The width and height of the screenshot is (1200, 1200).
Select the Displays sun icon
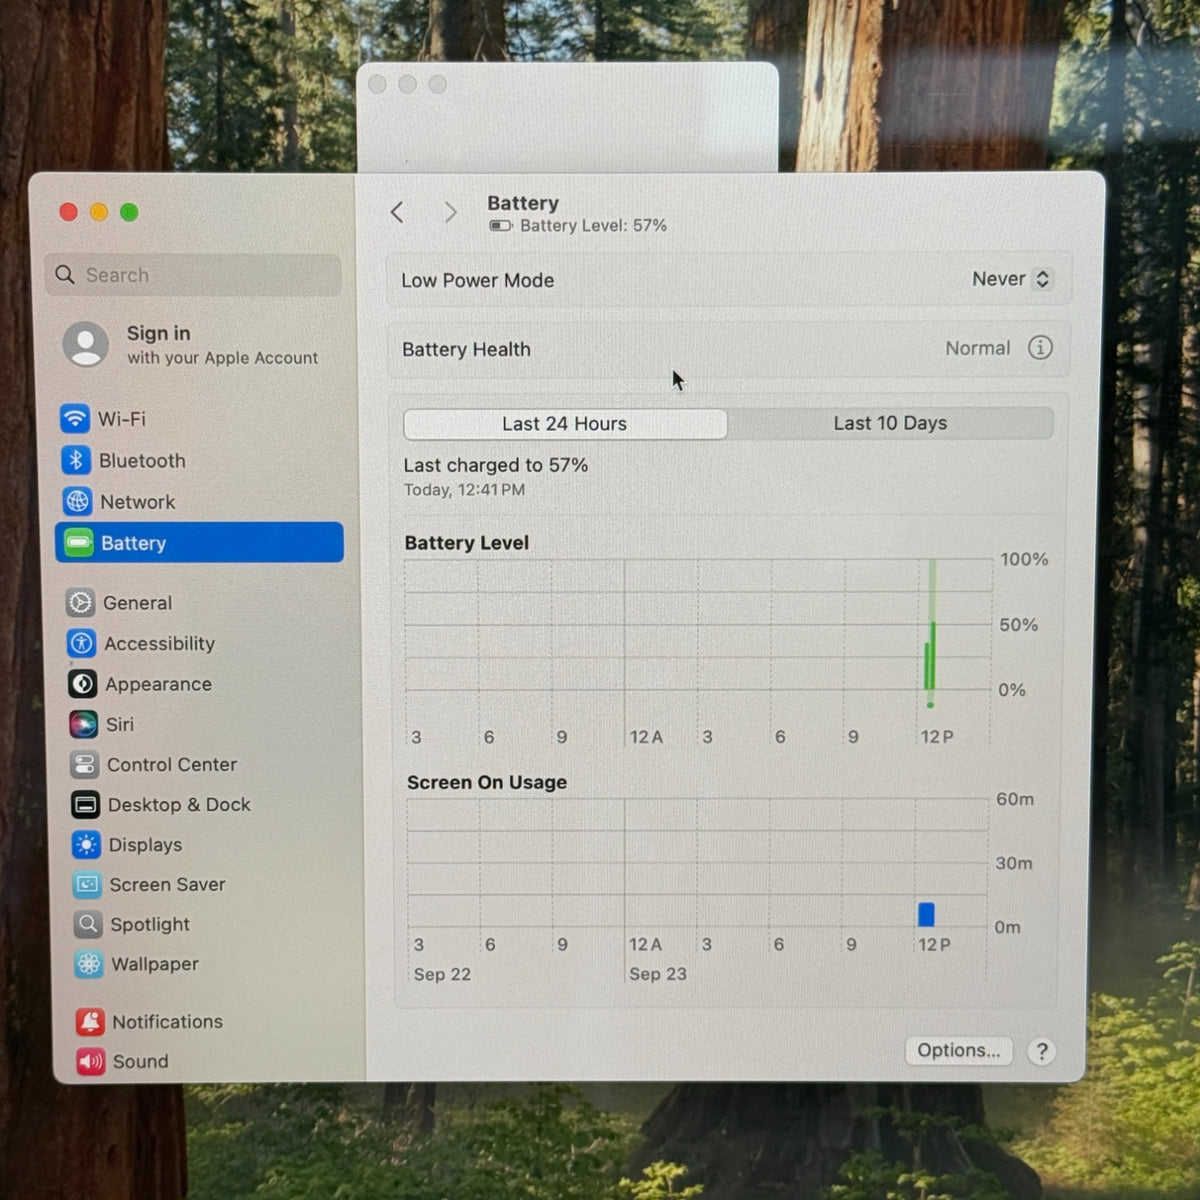pos(86,845)
